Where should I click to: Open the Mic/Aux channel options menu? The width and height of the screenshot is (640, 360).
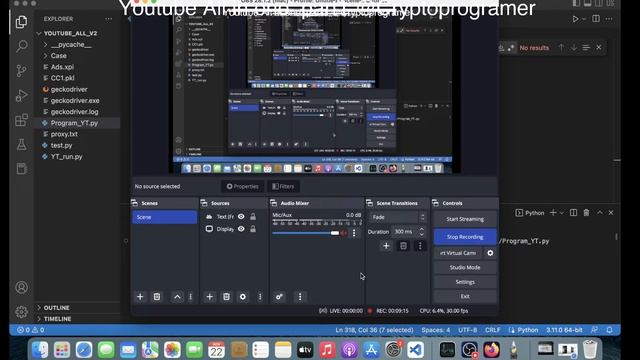(x=354, y=233)
